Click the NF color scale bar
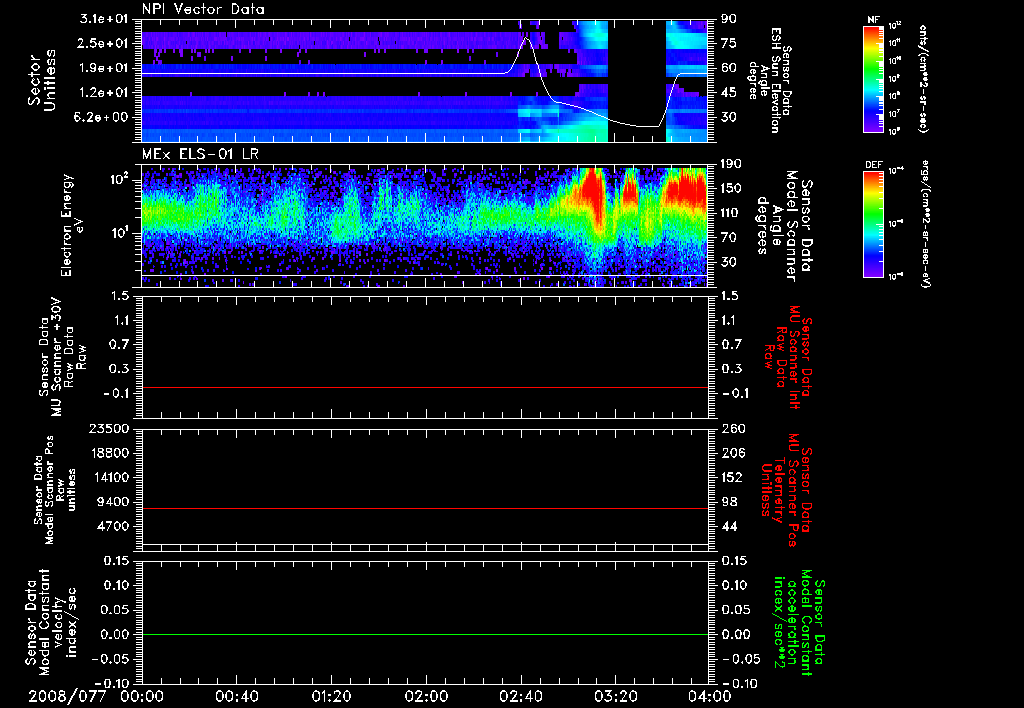Image resolution: width=1024 pixels, height=708 pixels. coord(874,78)
